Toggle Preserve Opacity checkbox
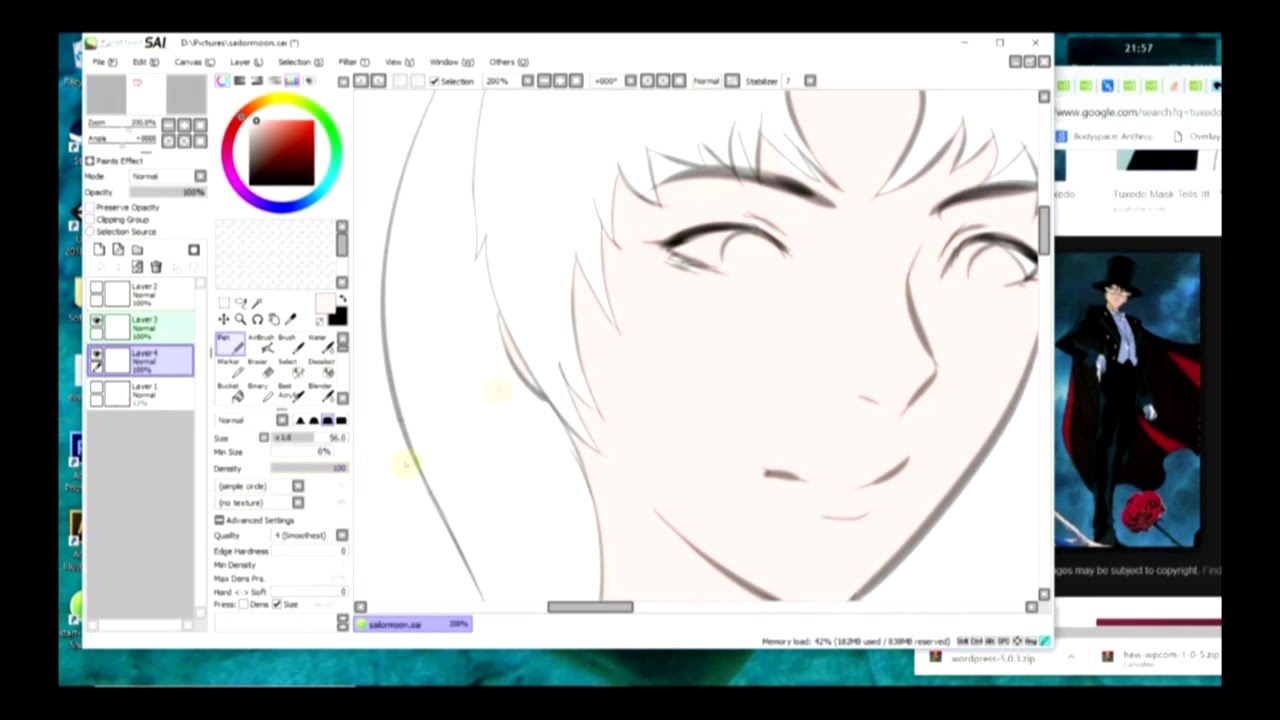This screenshot has height=720, width=1280. [x=90, y=207]
